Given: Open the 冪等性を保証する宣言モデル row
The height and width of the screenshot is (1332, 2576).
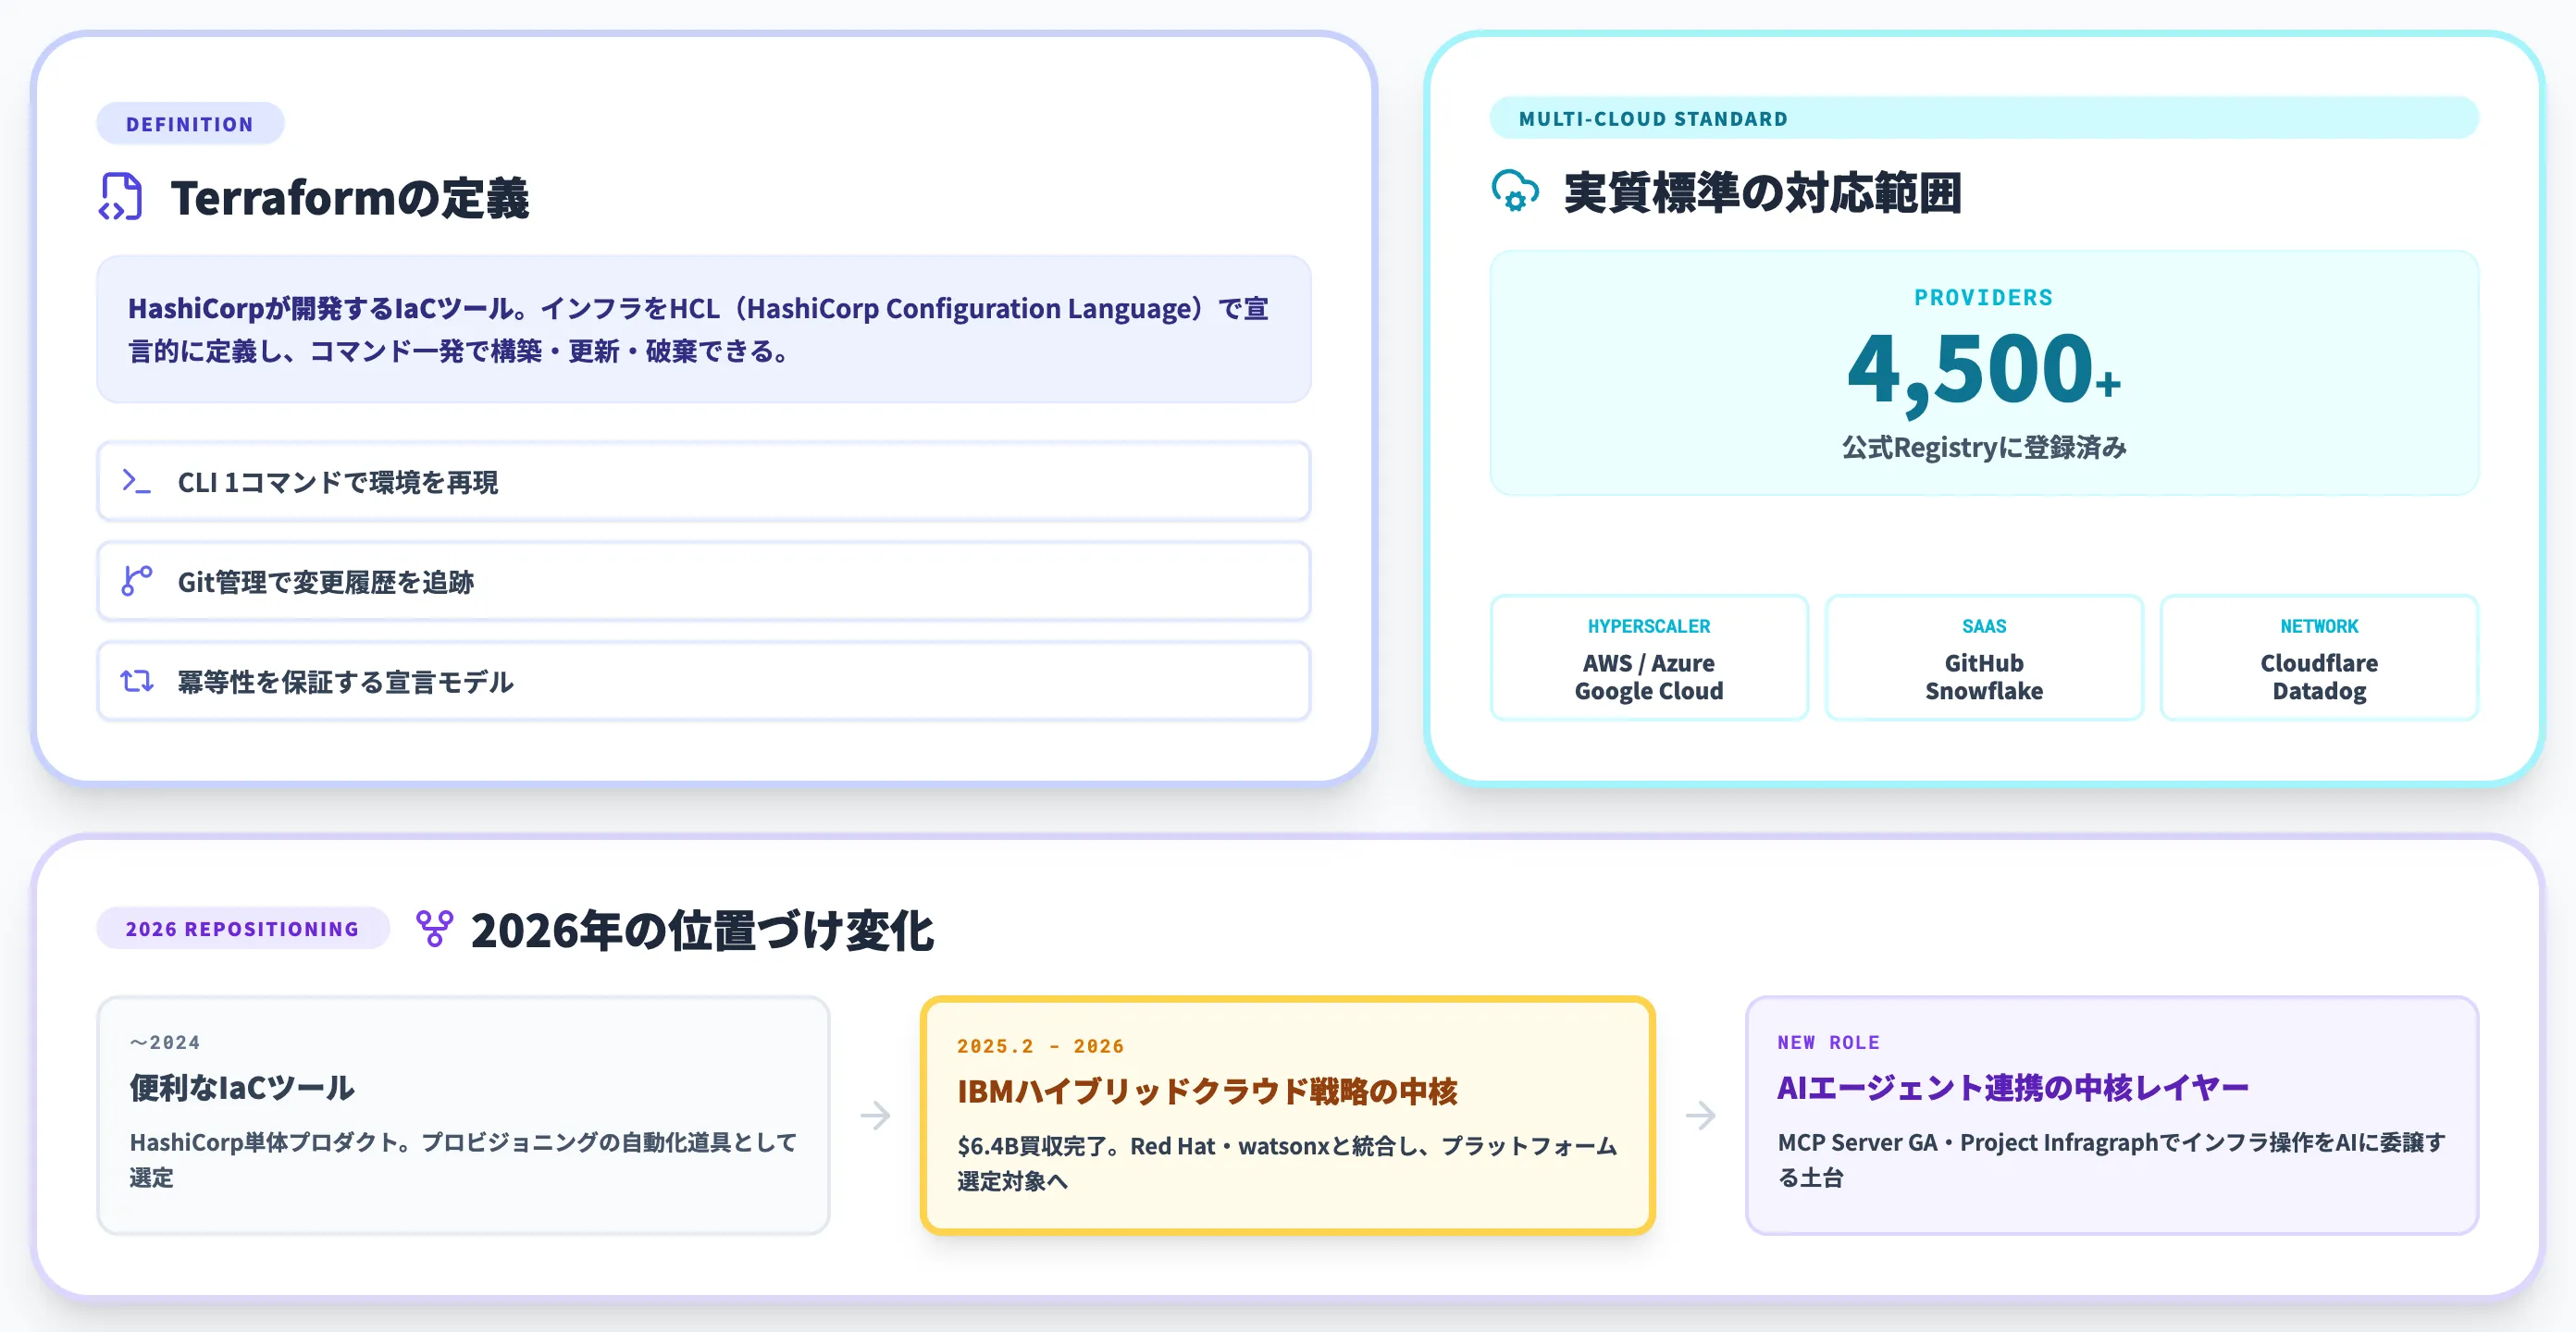Looking at the screenshot, I should pyautogui.click(x=704, y=682).
